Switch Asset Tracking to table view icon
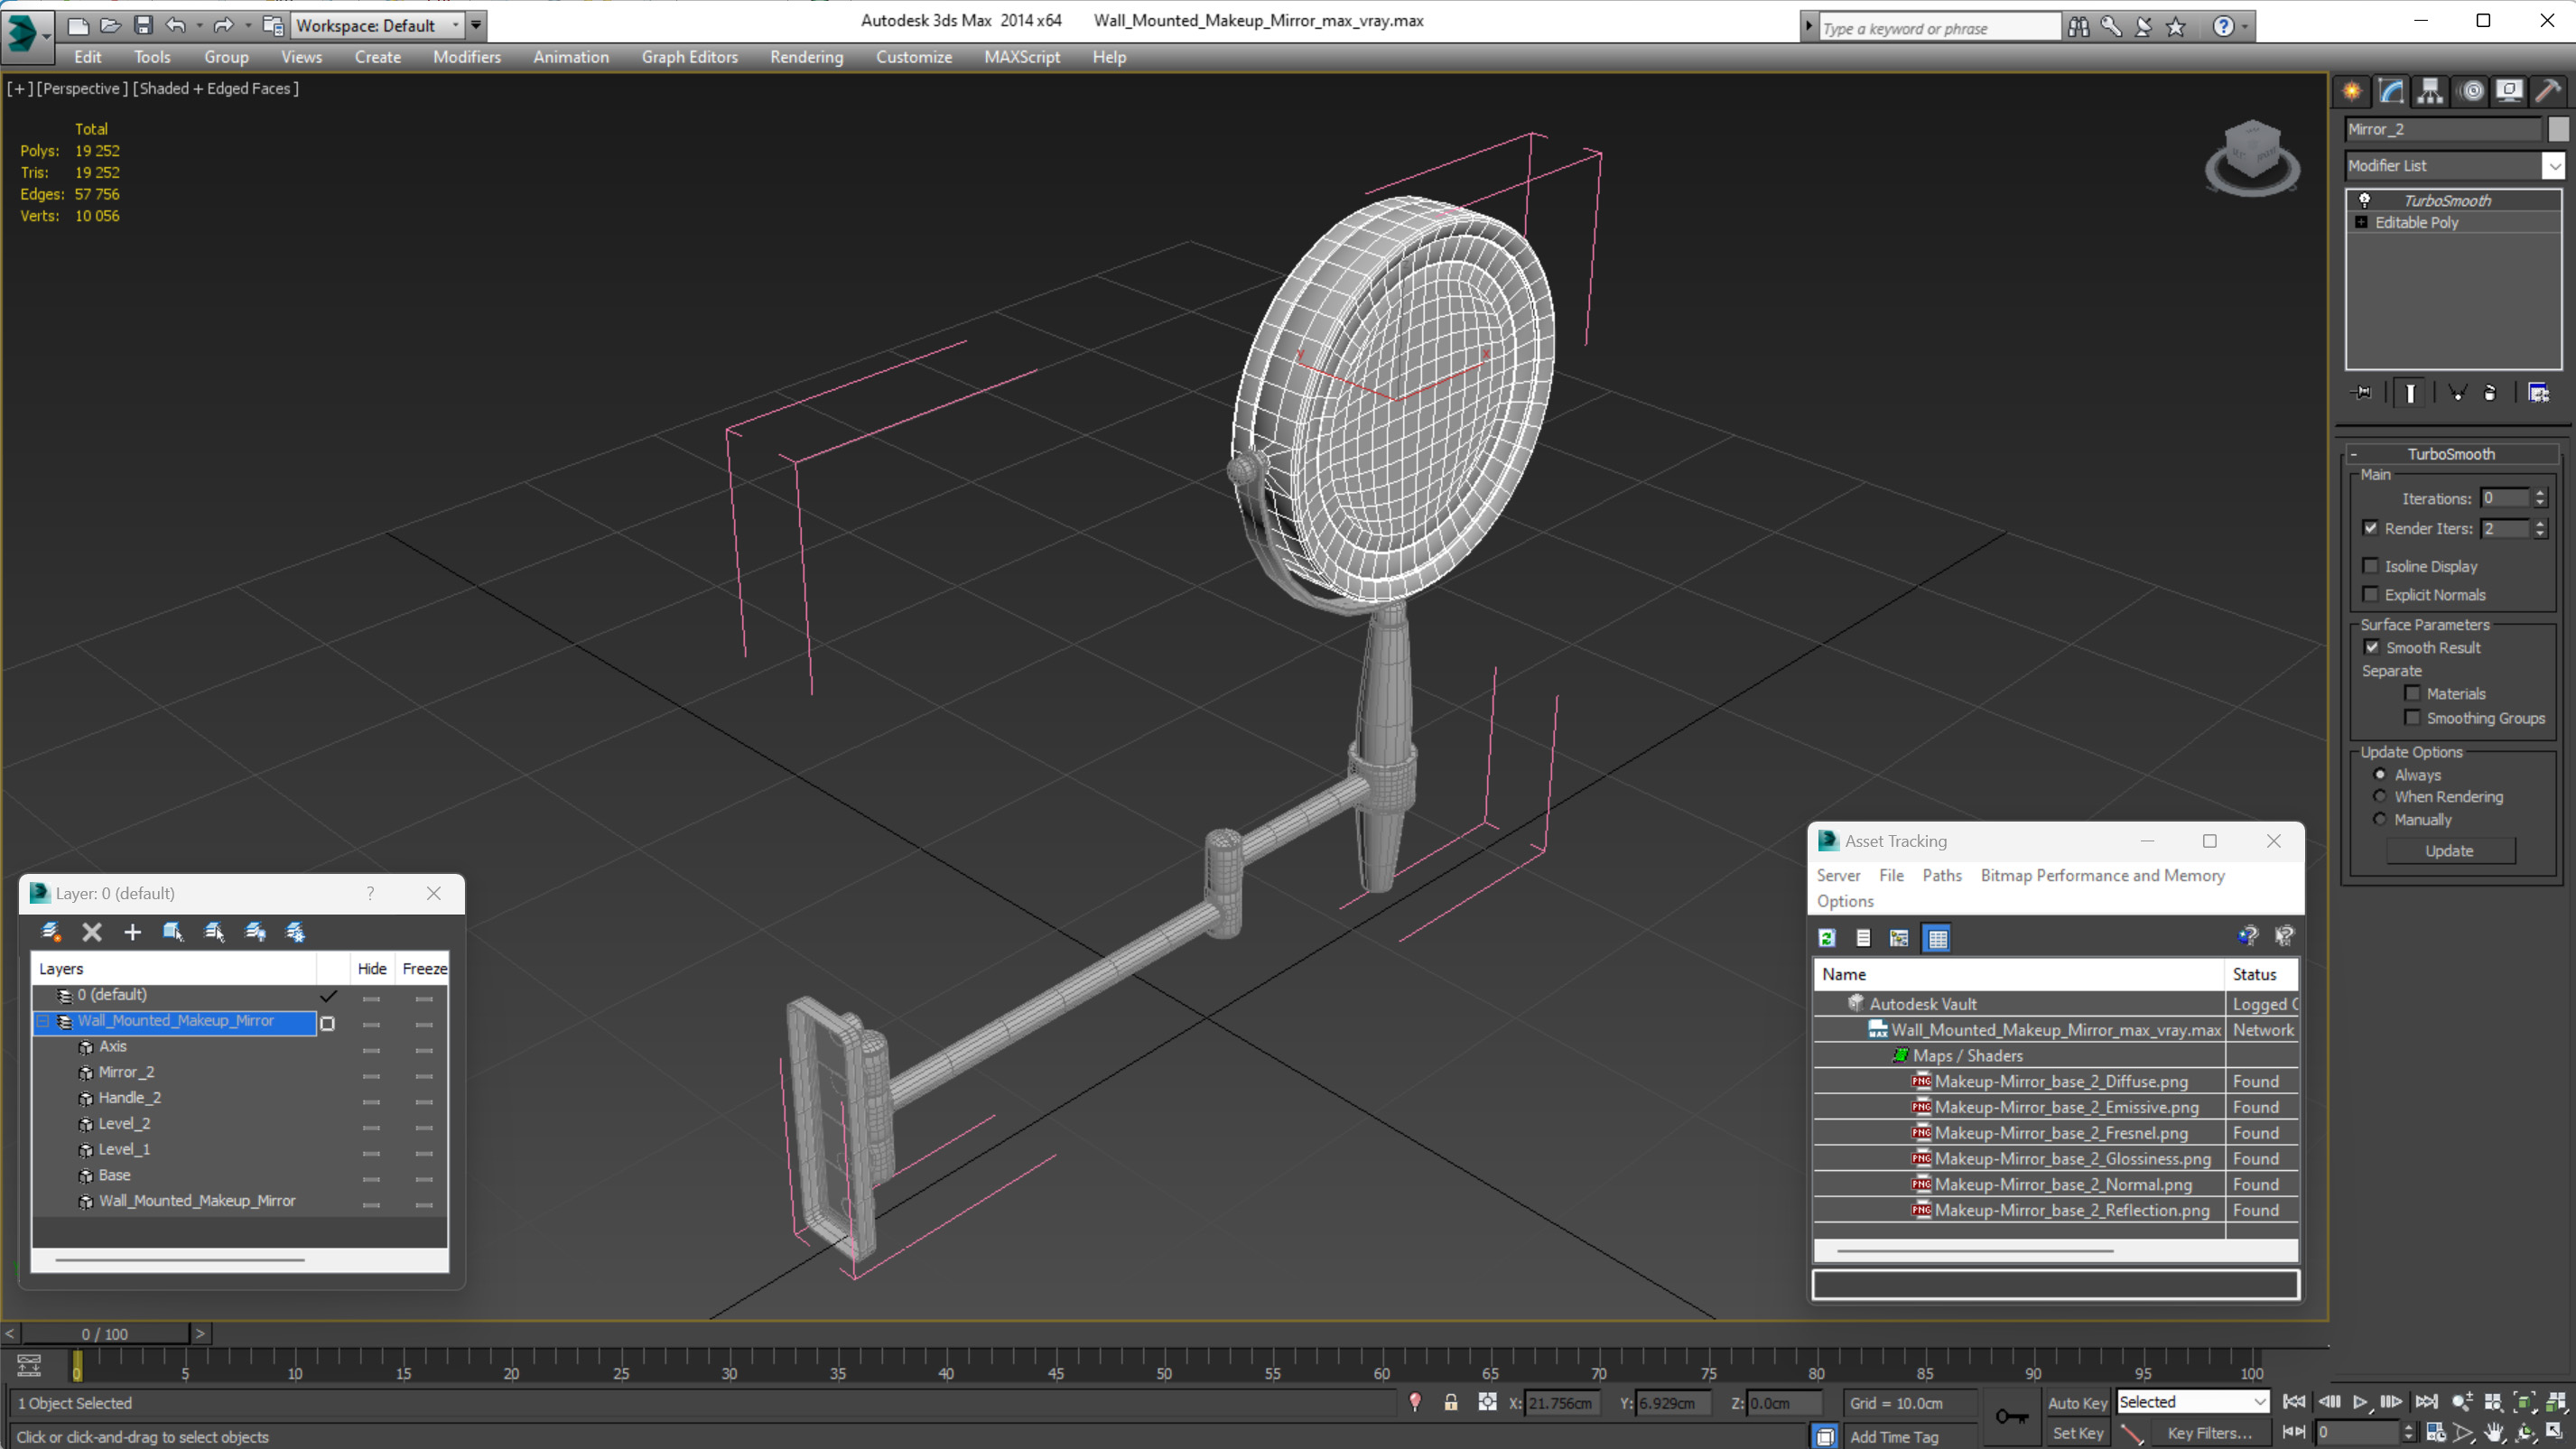 1938,938
